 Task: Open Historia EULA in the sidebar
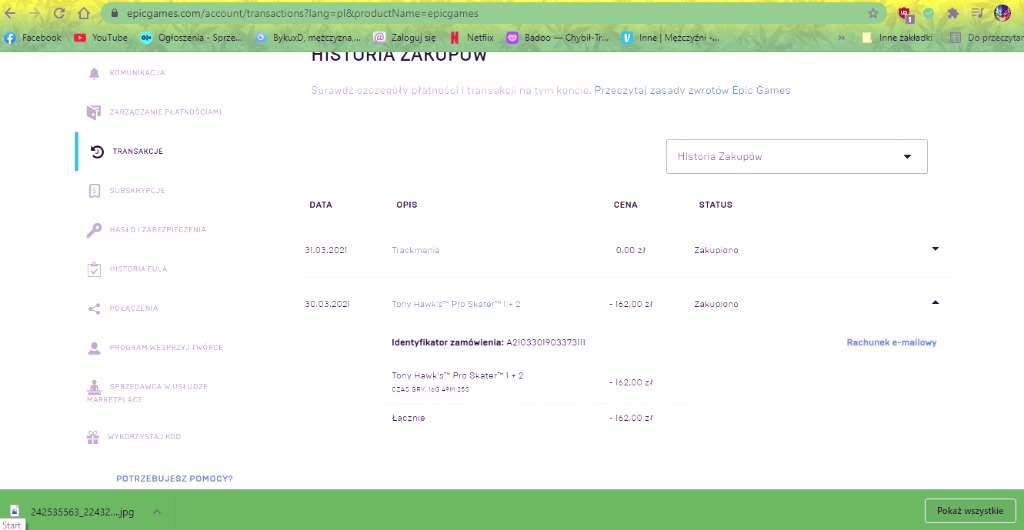pyautogui.click(x=138, y=269)
